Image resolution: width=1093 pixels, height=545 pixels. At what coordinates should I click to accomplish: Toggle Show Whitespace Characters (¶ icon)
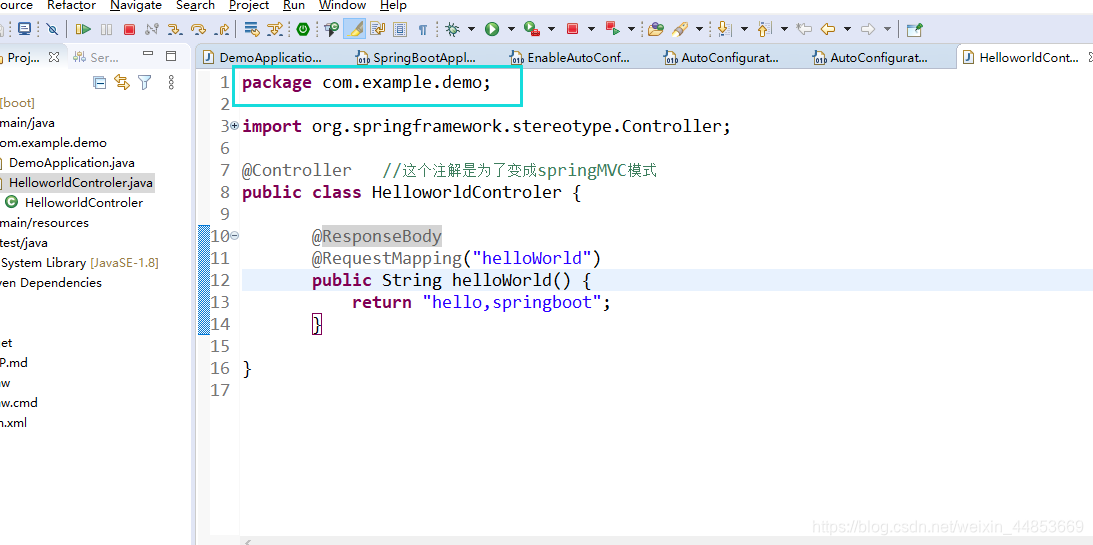tap(422, 29)
